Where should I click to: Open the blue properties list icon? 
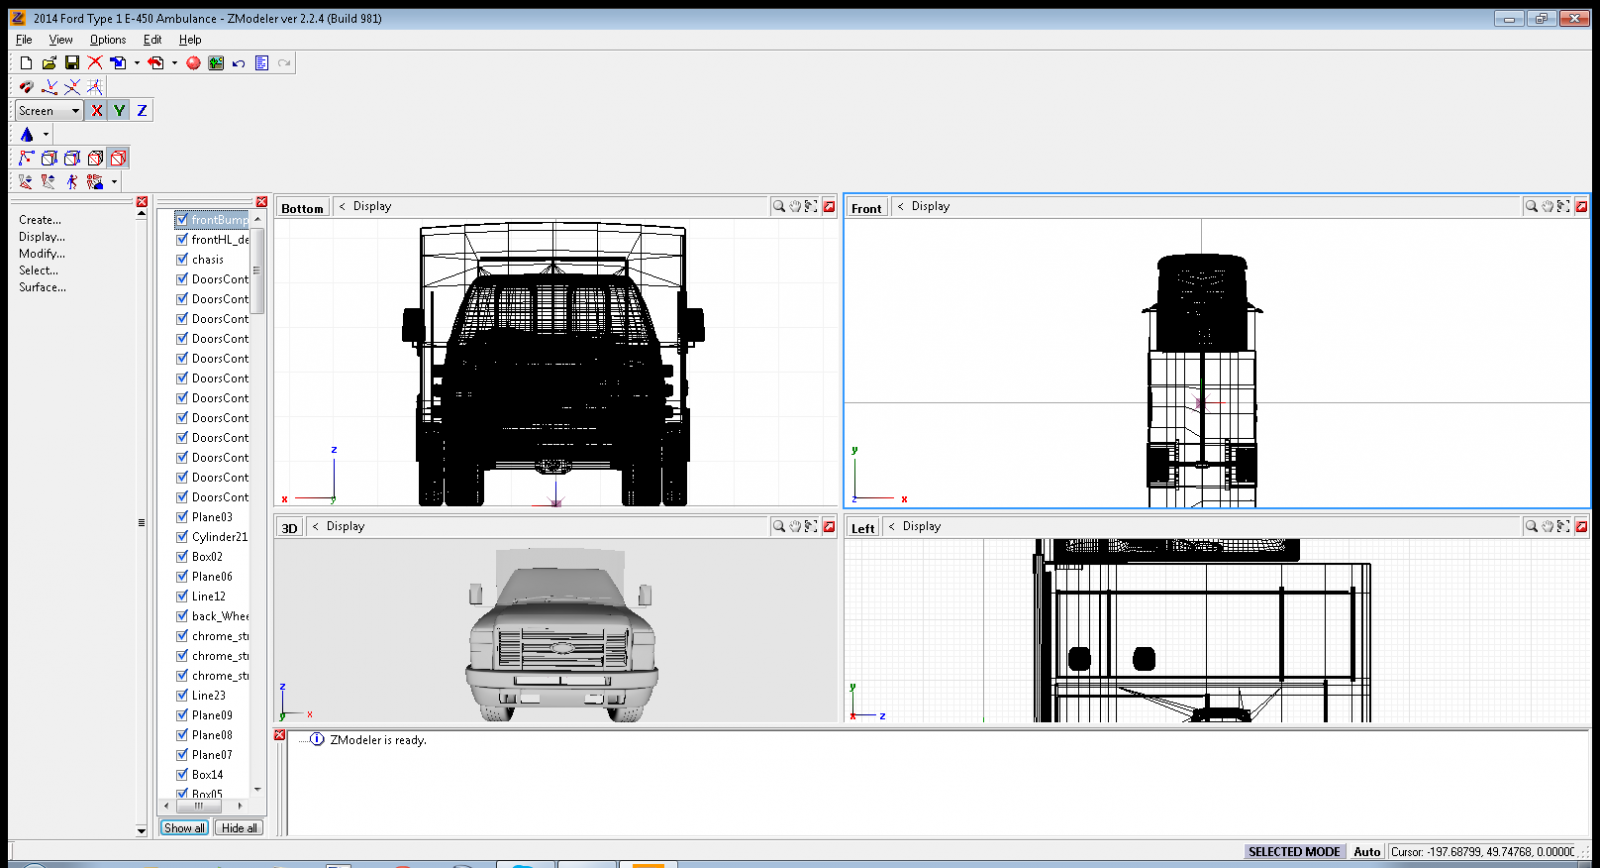[x=262, y=63]
